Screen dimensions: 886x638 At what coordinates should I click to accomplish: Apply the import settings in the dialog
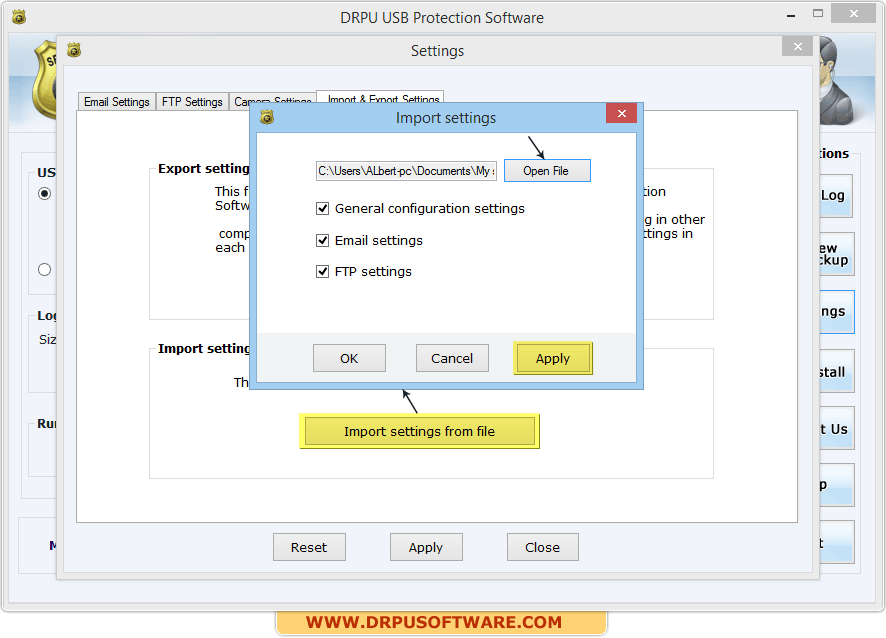[x=553, y=358]
